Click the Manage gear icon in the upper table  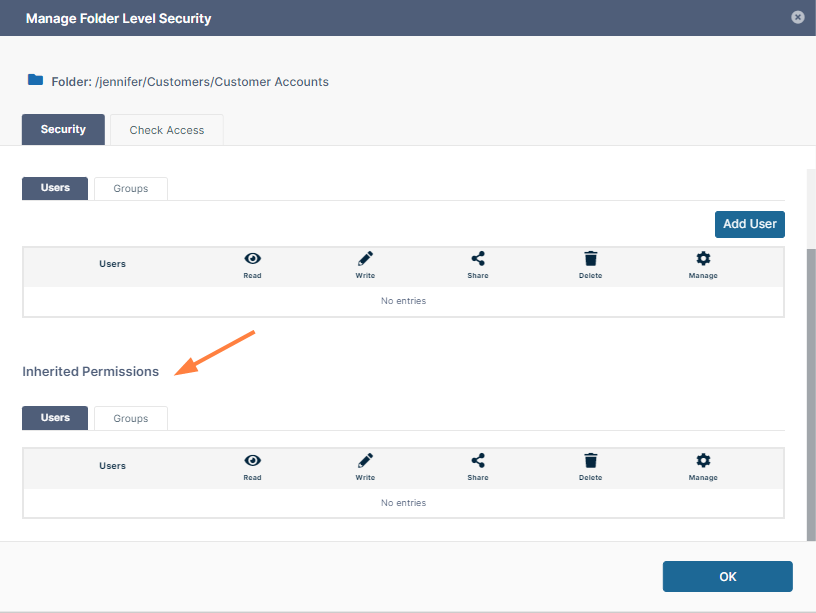(x=703, y=258)
